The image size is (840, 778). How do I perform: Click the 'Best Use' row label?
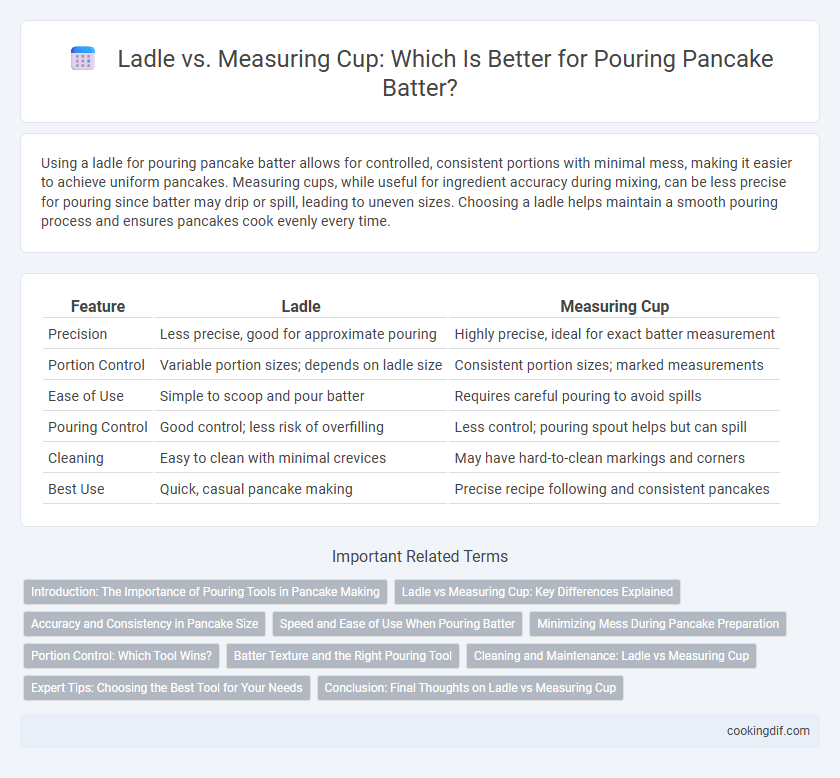pyautogui.click(x=76, y=489)
